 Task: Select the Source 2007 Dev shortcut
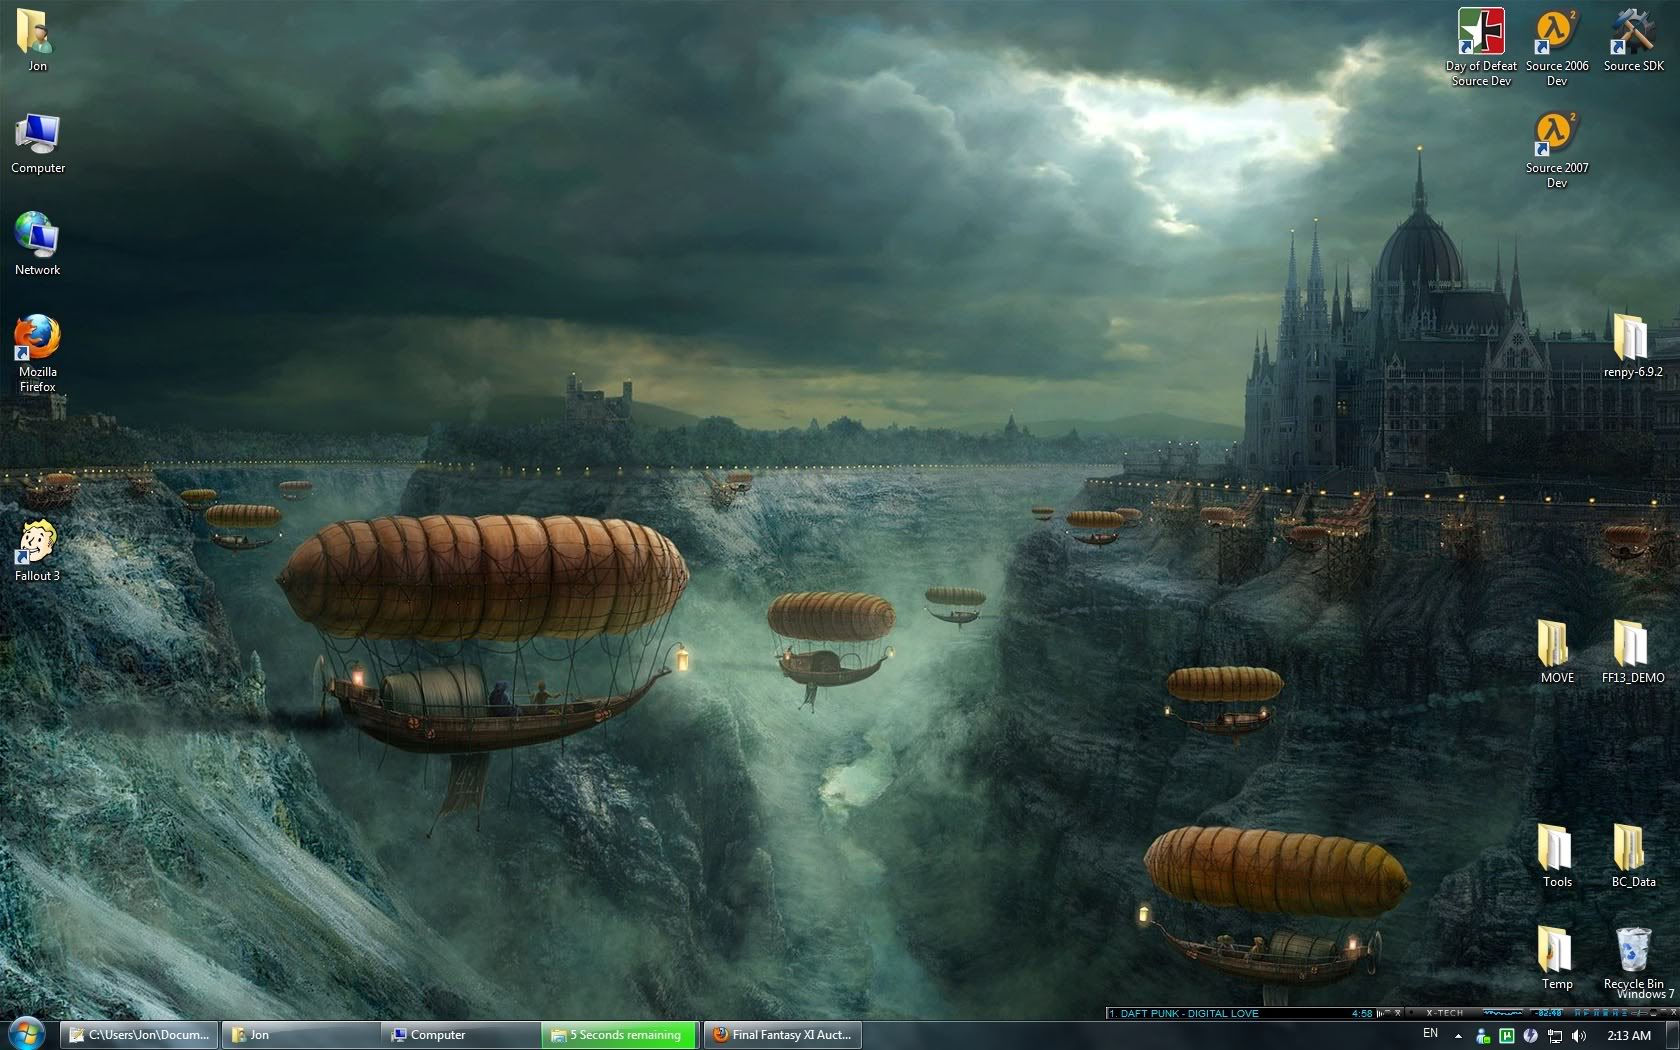(x=1556, y=136)
